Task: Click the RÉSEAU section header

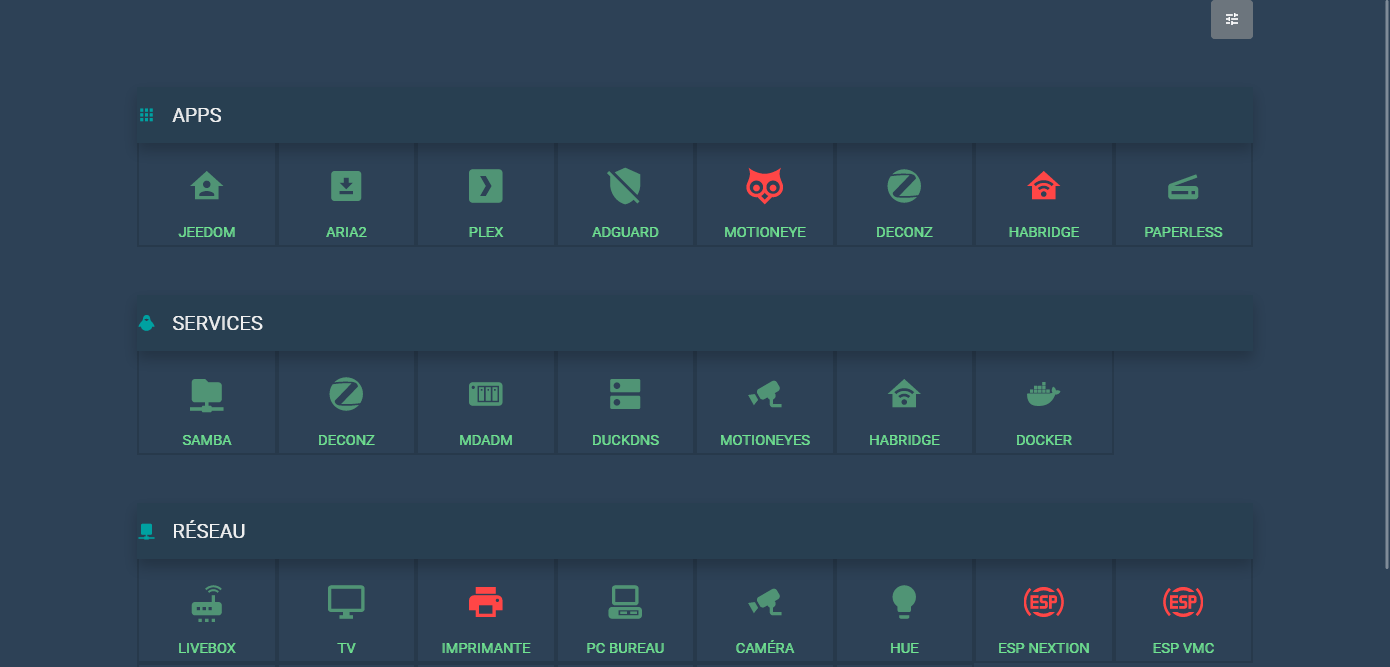Action: coord(695,531)
